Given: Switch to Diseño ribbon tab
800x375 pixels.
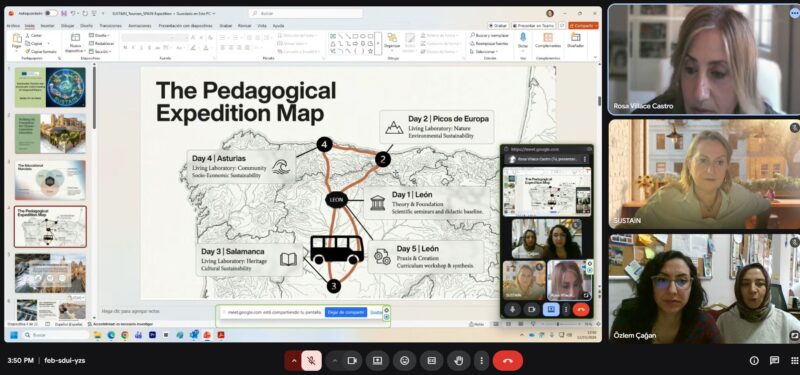Looking at the screenshot, I should [x=87, y=26].
